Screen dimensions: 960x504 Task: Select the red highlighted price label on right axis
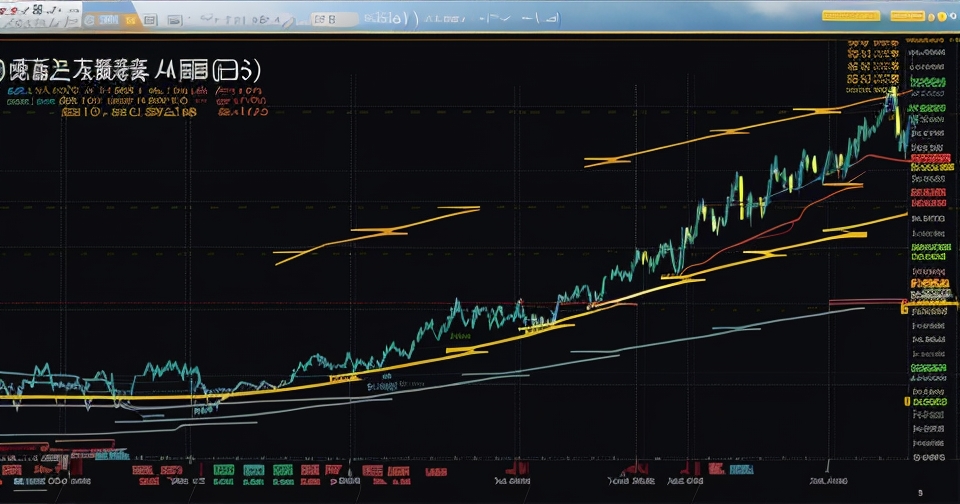pyautogui.click(x=929, y=160)
